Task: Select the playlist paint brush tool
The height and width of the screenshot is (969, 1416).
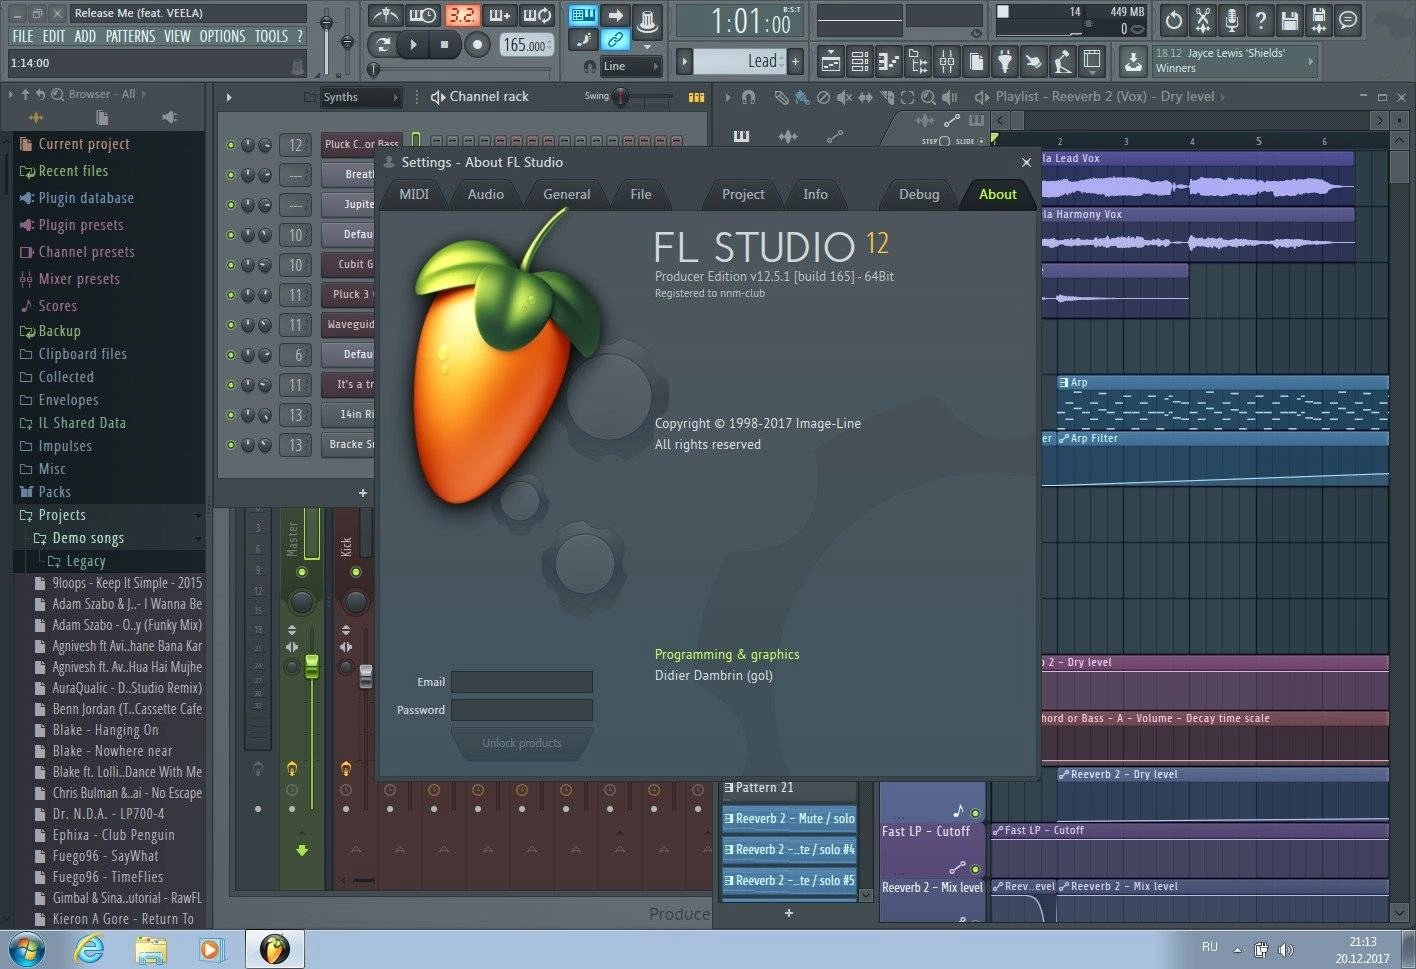Action: [x=802, y=97]
